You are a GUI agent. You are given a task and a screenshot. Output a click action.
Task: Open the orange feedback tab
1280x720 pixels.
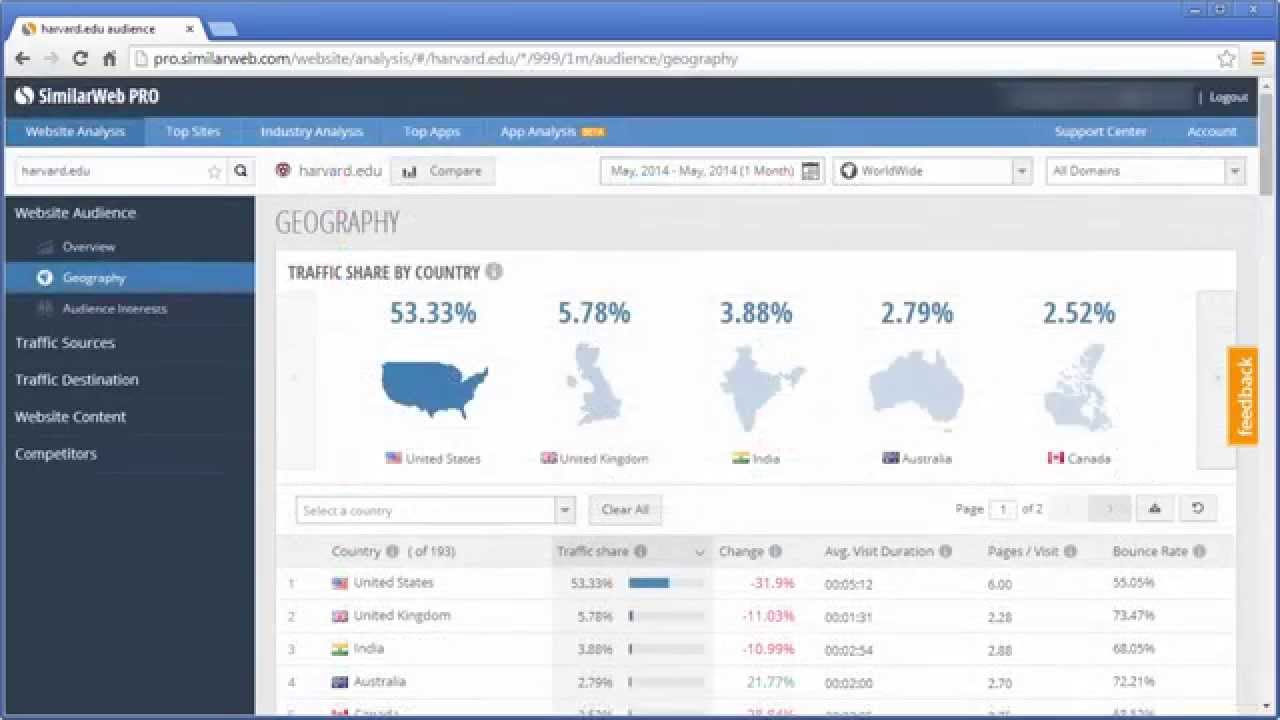1243,396
